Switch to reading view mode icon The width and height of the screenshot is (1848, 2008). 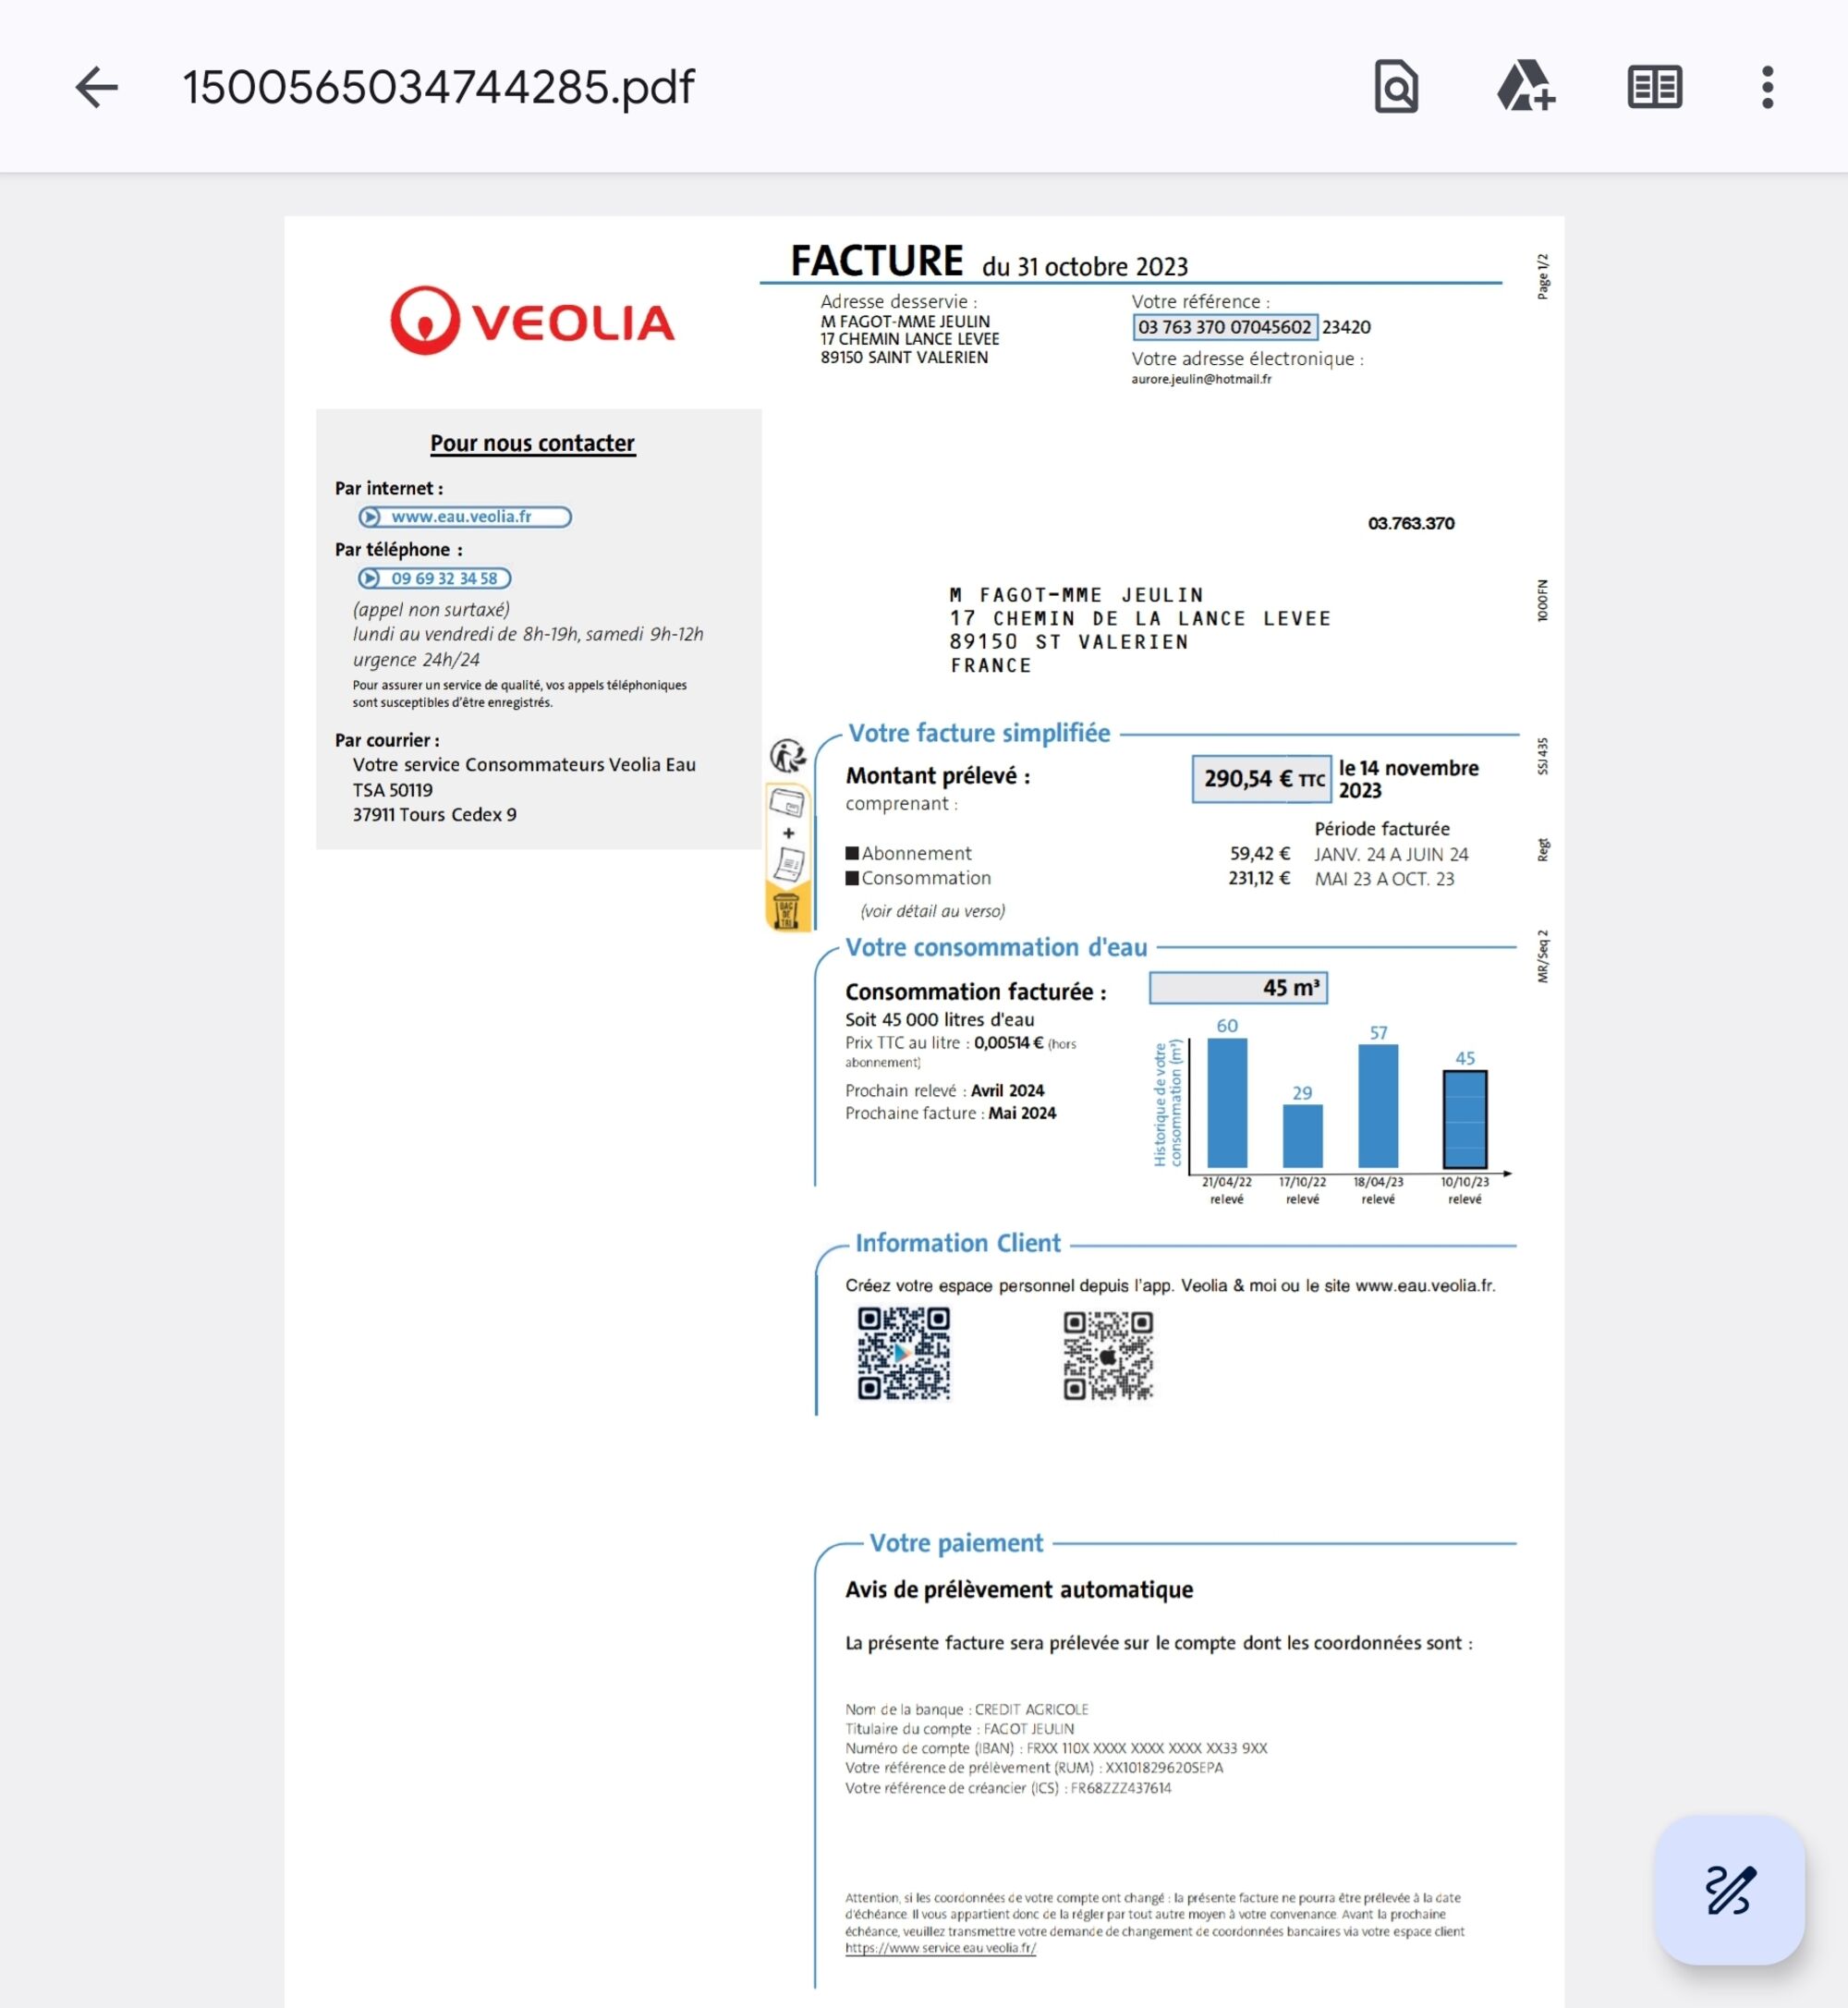[1654, 88]
